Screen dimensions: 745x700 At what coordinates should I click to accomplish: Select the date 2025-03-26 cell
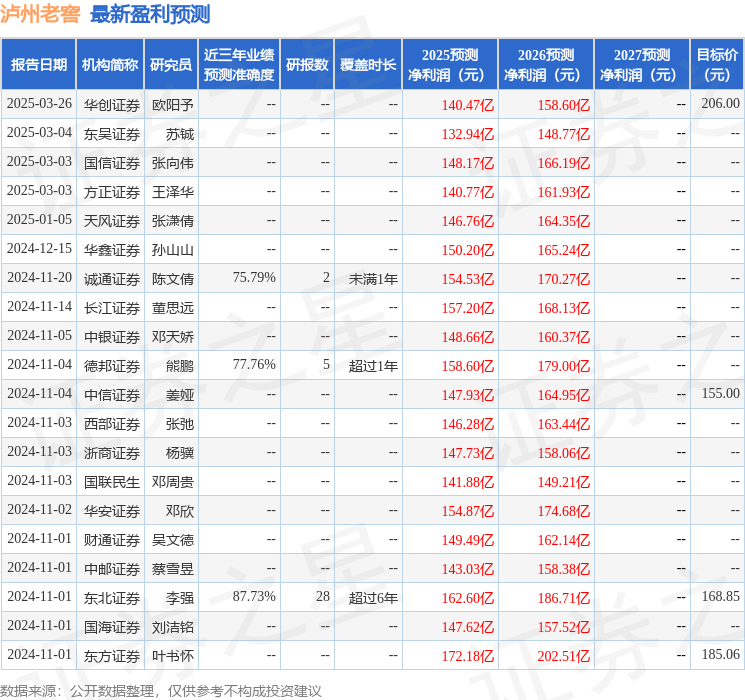point(39,104)
